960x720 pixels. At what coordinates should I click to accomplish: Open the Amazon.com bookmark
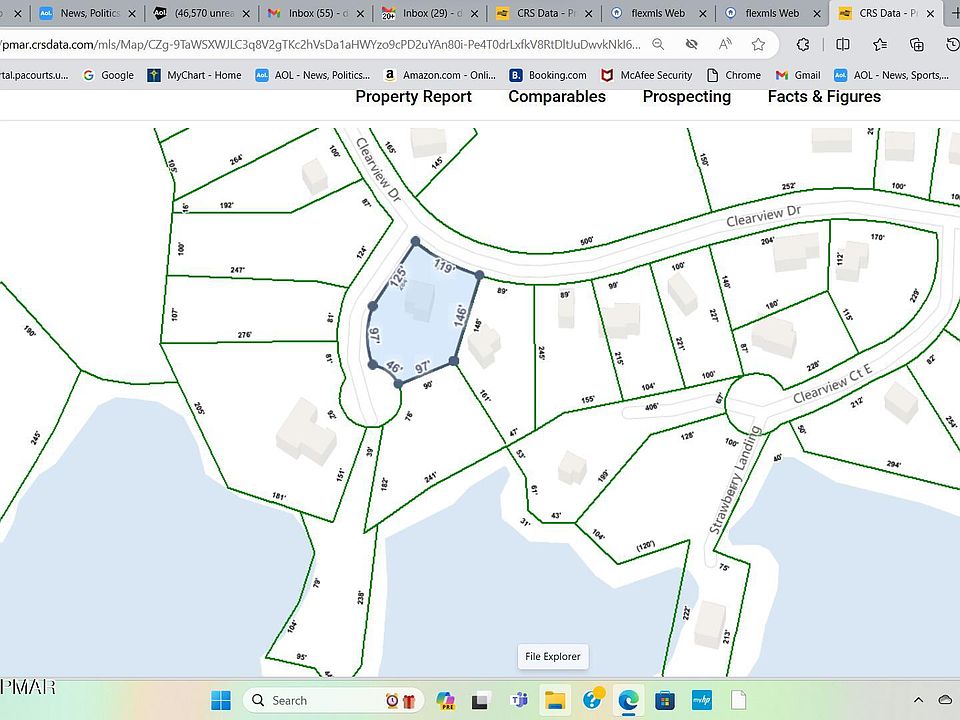[x=440, y=75]
